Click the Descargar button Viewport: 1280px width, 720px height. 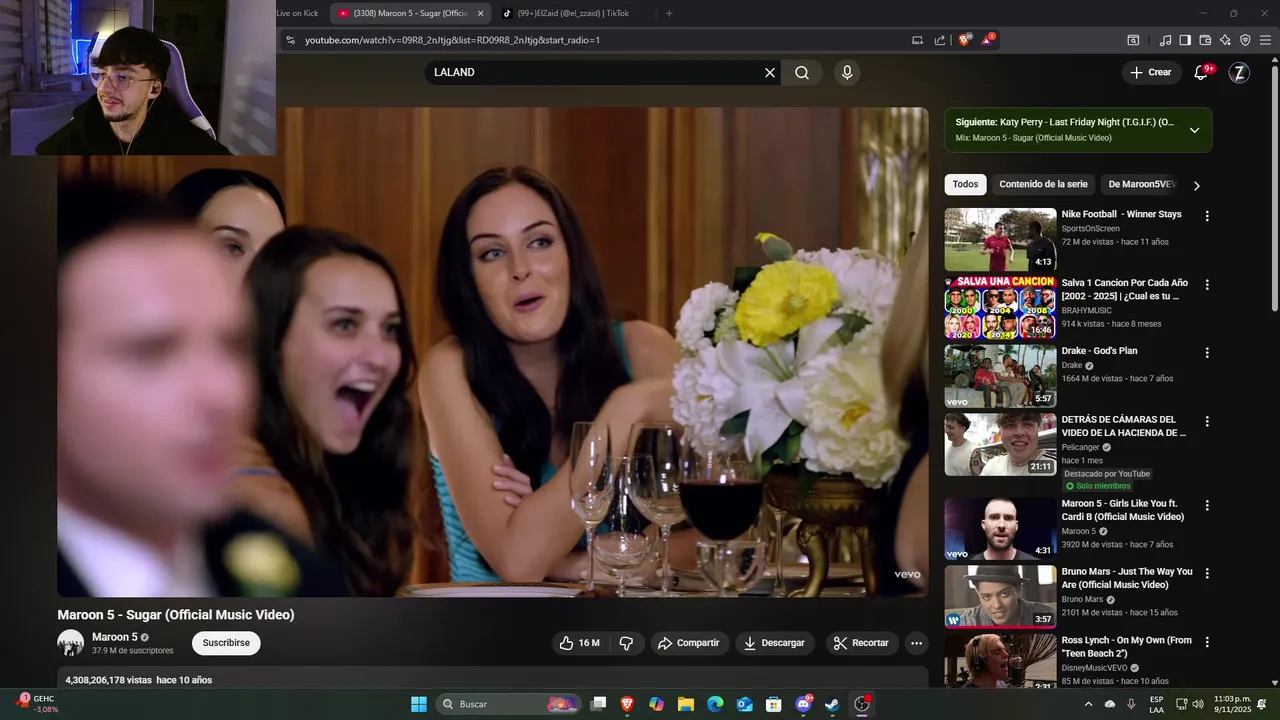[774, 643]
